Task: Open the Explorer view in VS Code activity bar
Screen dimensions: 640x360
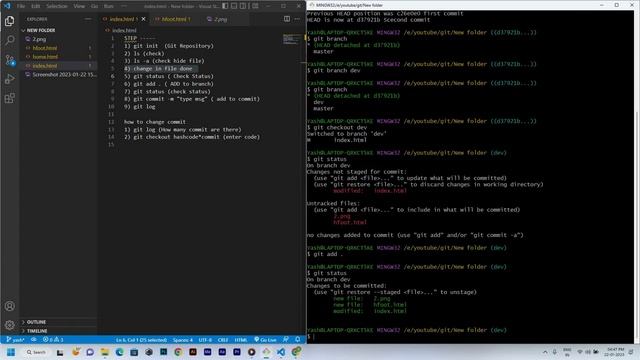Action: 9,21
